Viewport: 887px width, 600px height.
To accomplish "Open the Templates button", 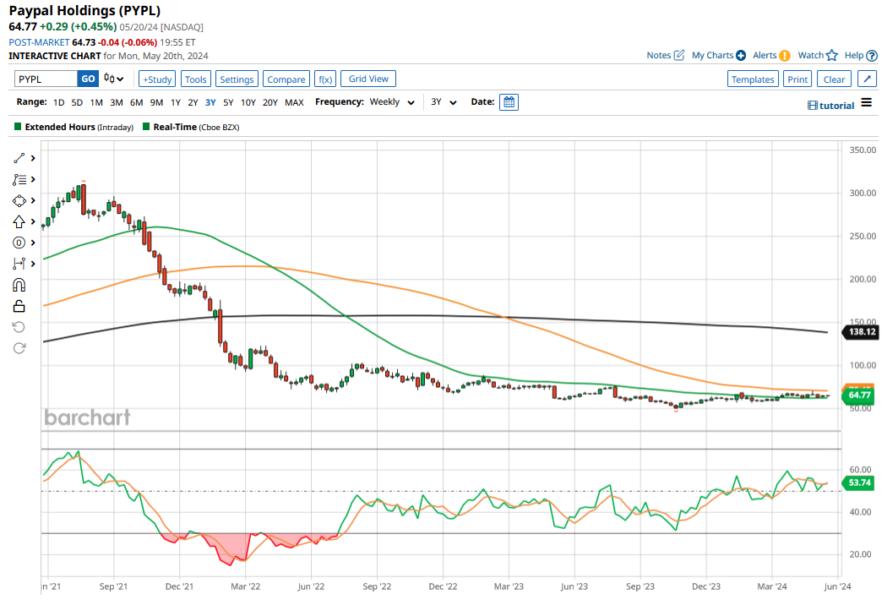I will (x=752, y=79).
